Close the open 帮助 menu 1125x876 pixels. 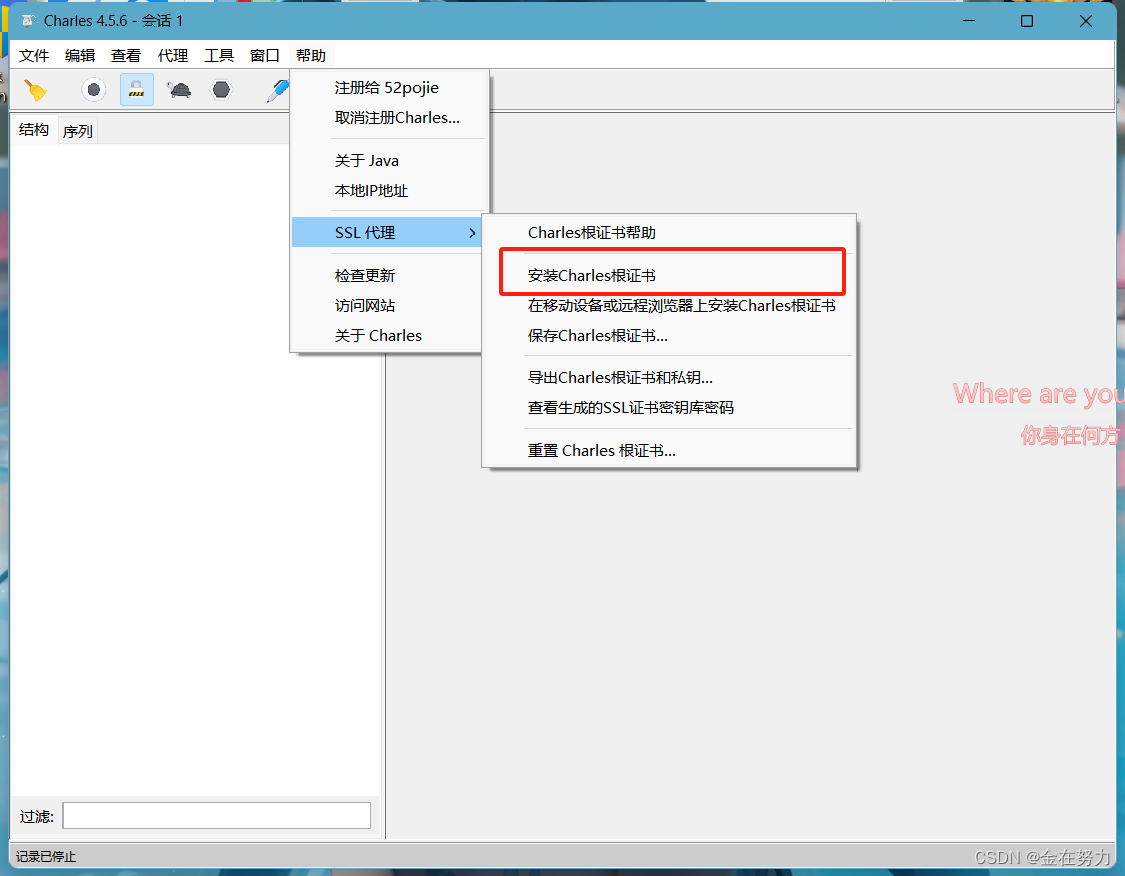point(311,55)
